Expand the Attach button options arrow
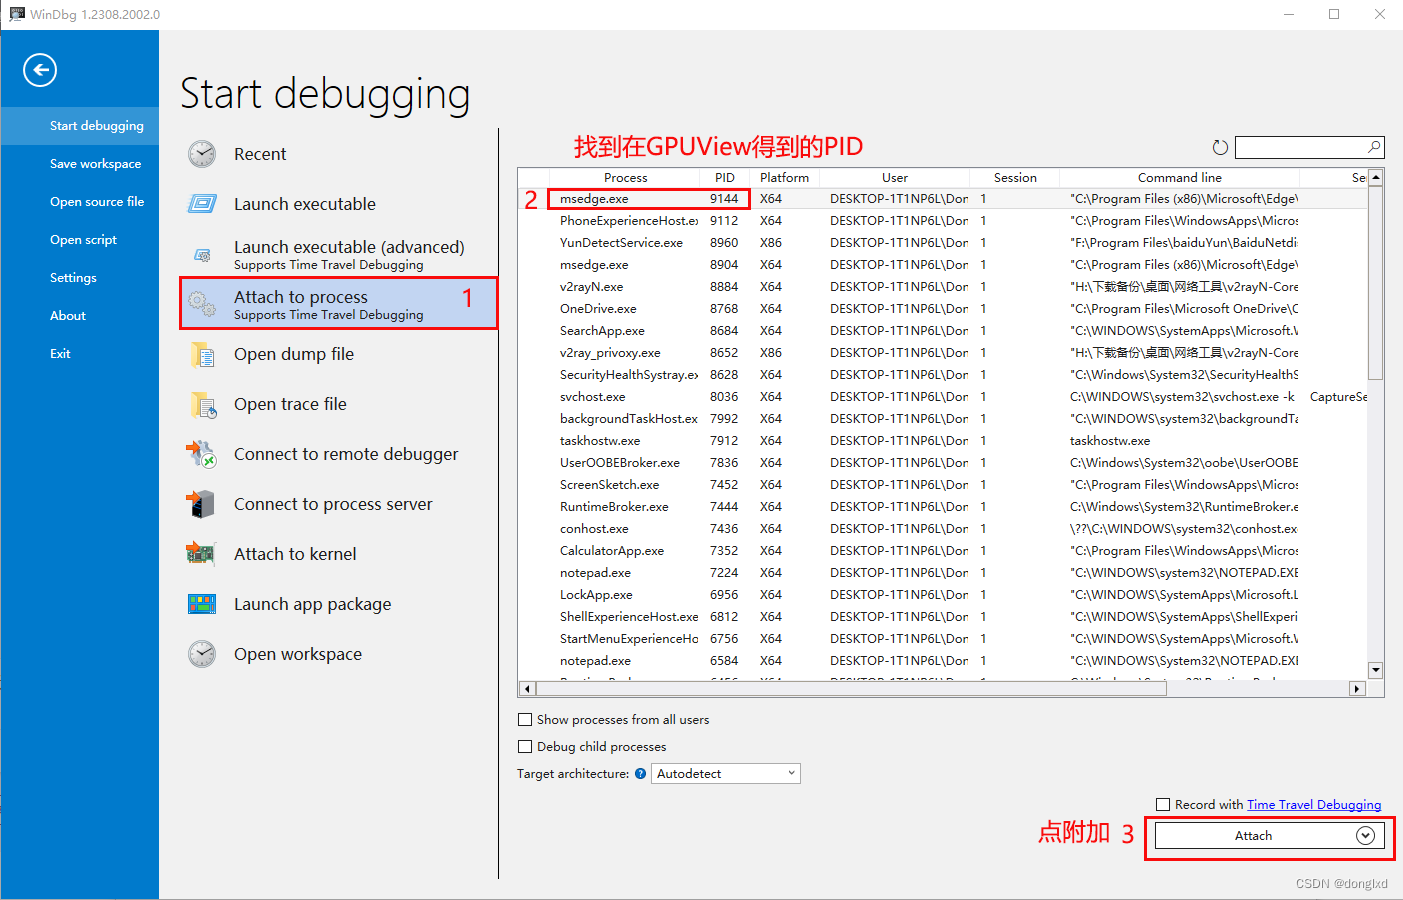 [1365, 836]
